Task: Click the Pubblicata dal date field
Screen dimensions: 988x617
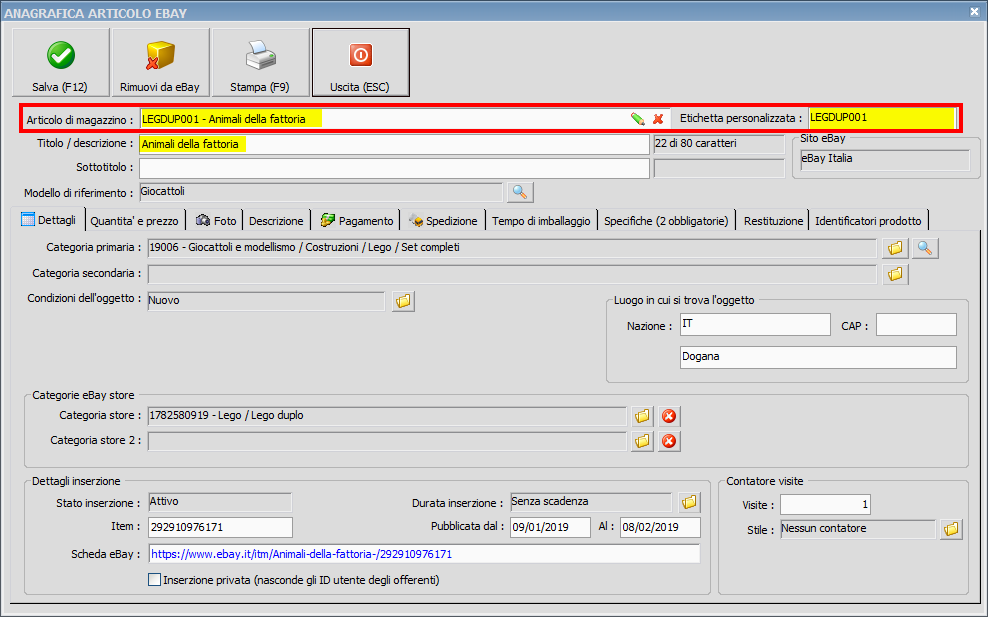Action: (x=550, y=528)
